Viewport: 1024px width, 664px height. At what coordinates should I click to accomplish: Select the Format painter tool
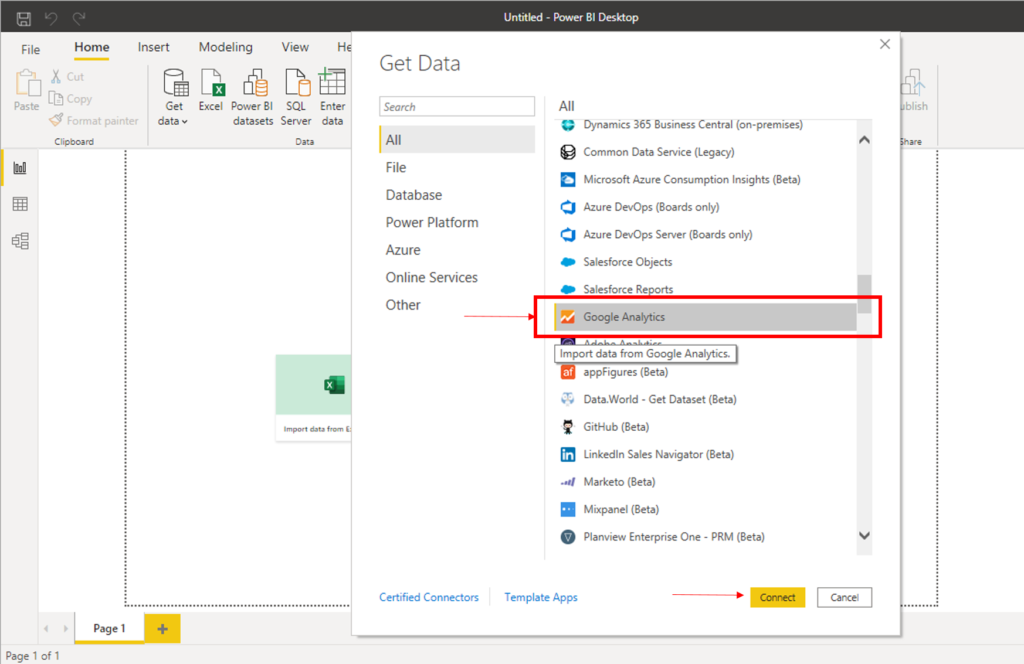(x=94, y=121)
